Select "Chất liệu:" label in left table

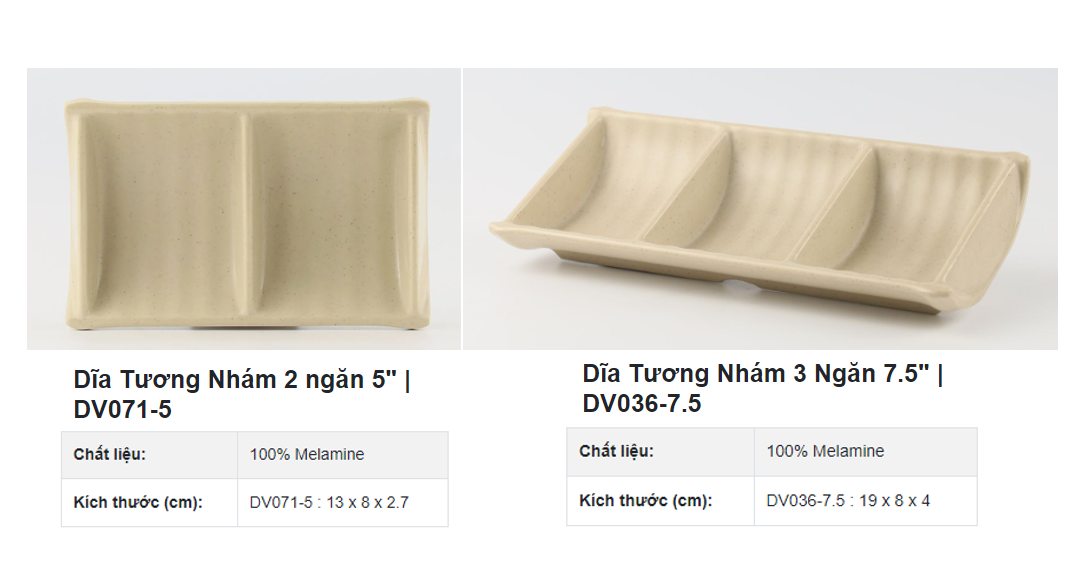click(x=109, y=455)
